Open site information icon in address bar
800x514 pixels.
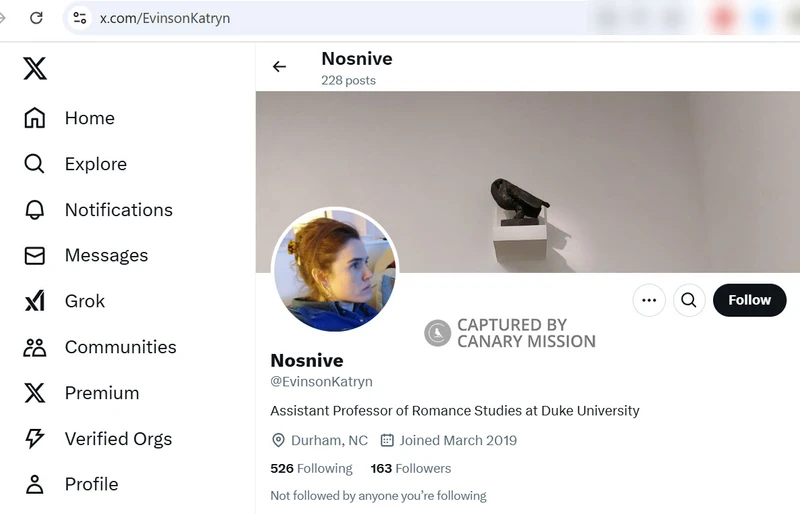(80, 18)
